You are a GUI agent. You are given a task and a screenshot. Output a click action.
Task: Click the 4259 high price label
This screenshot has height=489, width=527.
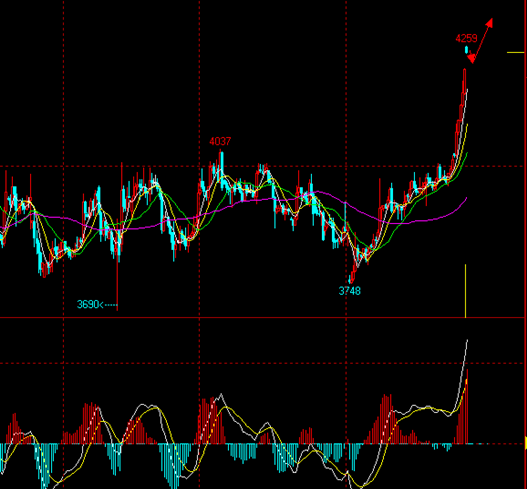(x=466, y=38)
